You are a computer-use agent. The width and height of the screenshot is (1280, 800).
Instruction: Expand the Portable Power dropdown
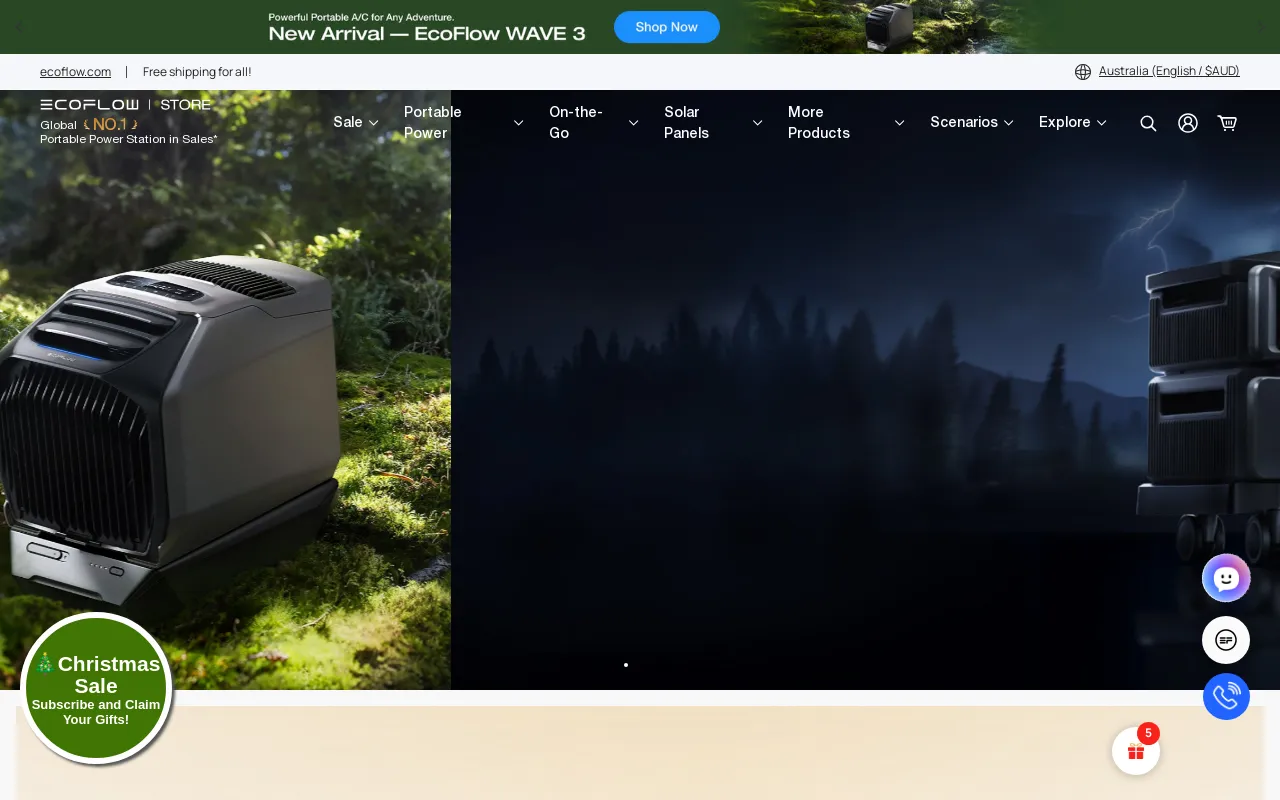click(463, 122)
